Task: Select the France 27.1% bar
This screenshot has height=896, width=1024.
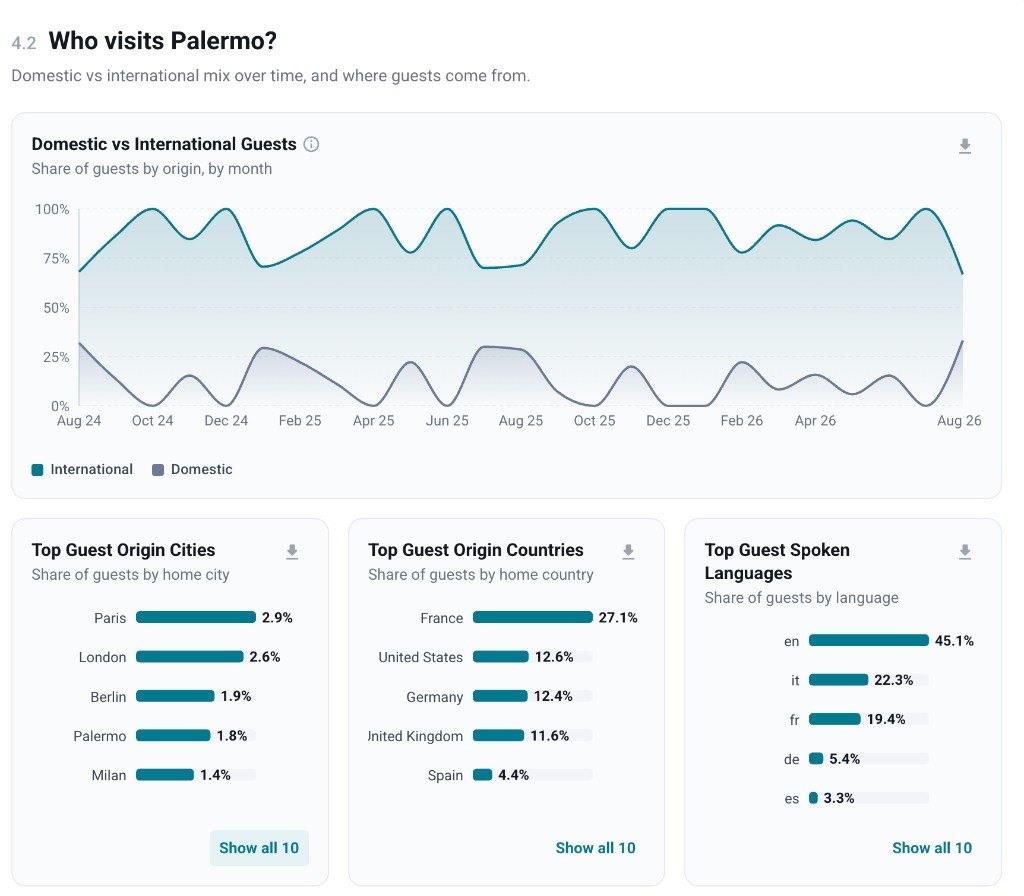Action: [x=533, y=617]
